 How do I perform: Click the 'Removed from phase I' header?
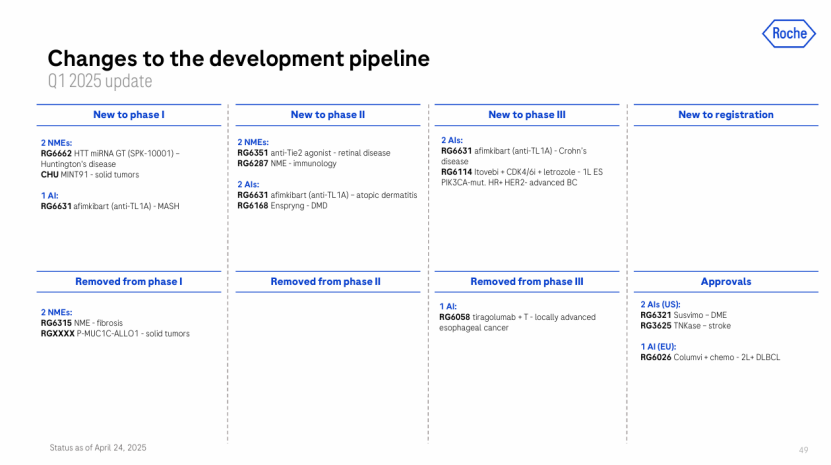point(129,282)
